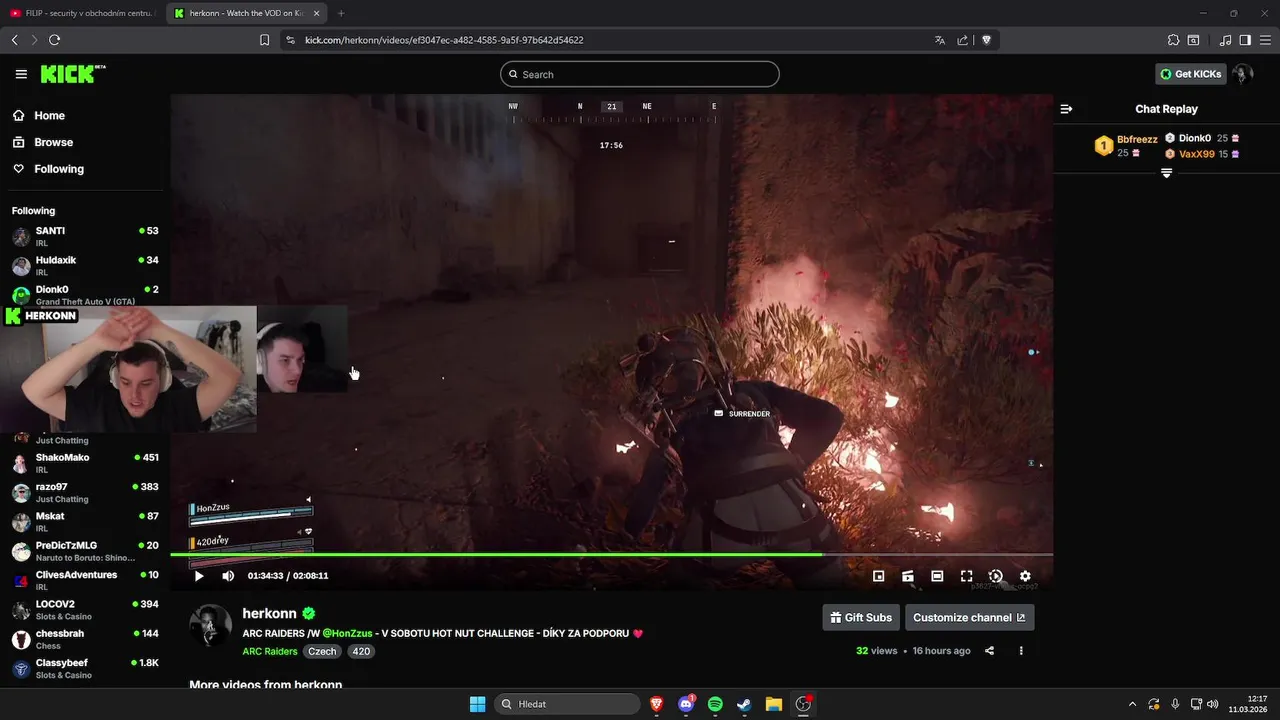The image size is (1280, 720).
Task: Open the browser extensions puzzle icon
Action: (x=1173, y=40)
